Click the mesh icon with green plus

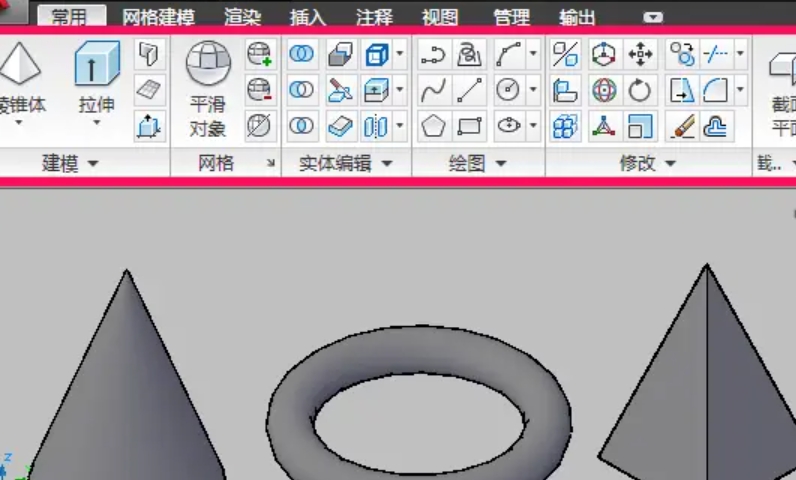coord(260,54)
